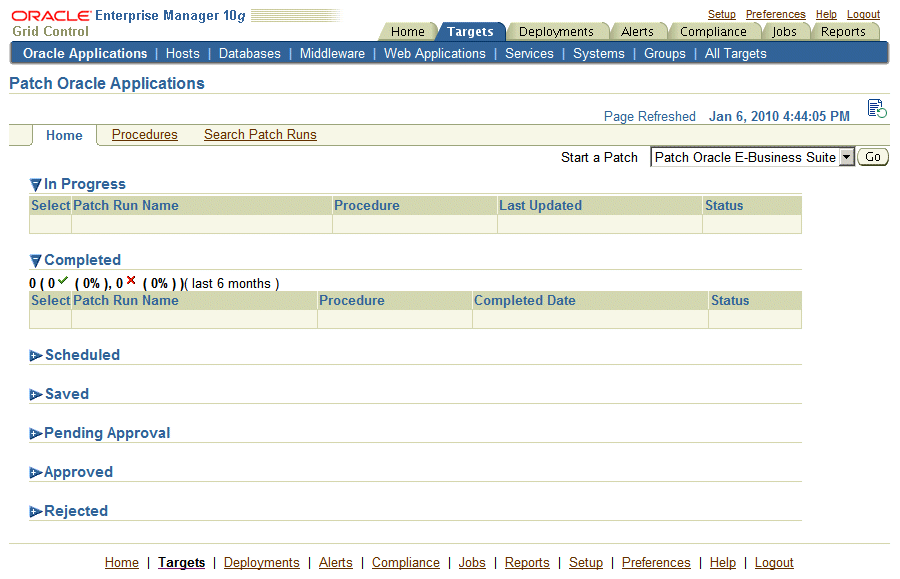Click the footer Home link

122,562
